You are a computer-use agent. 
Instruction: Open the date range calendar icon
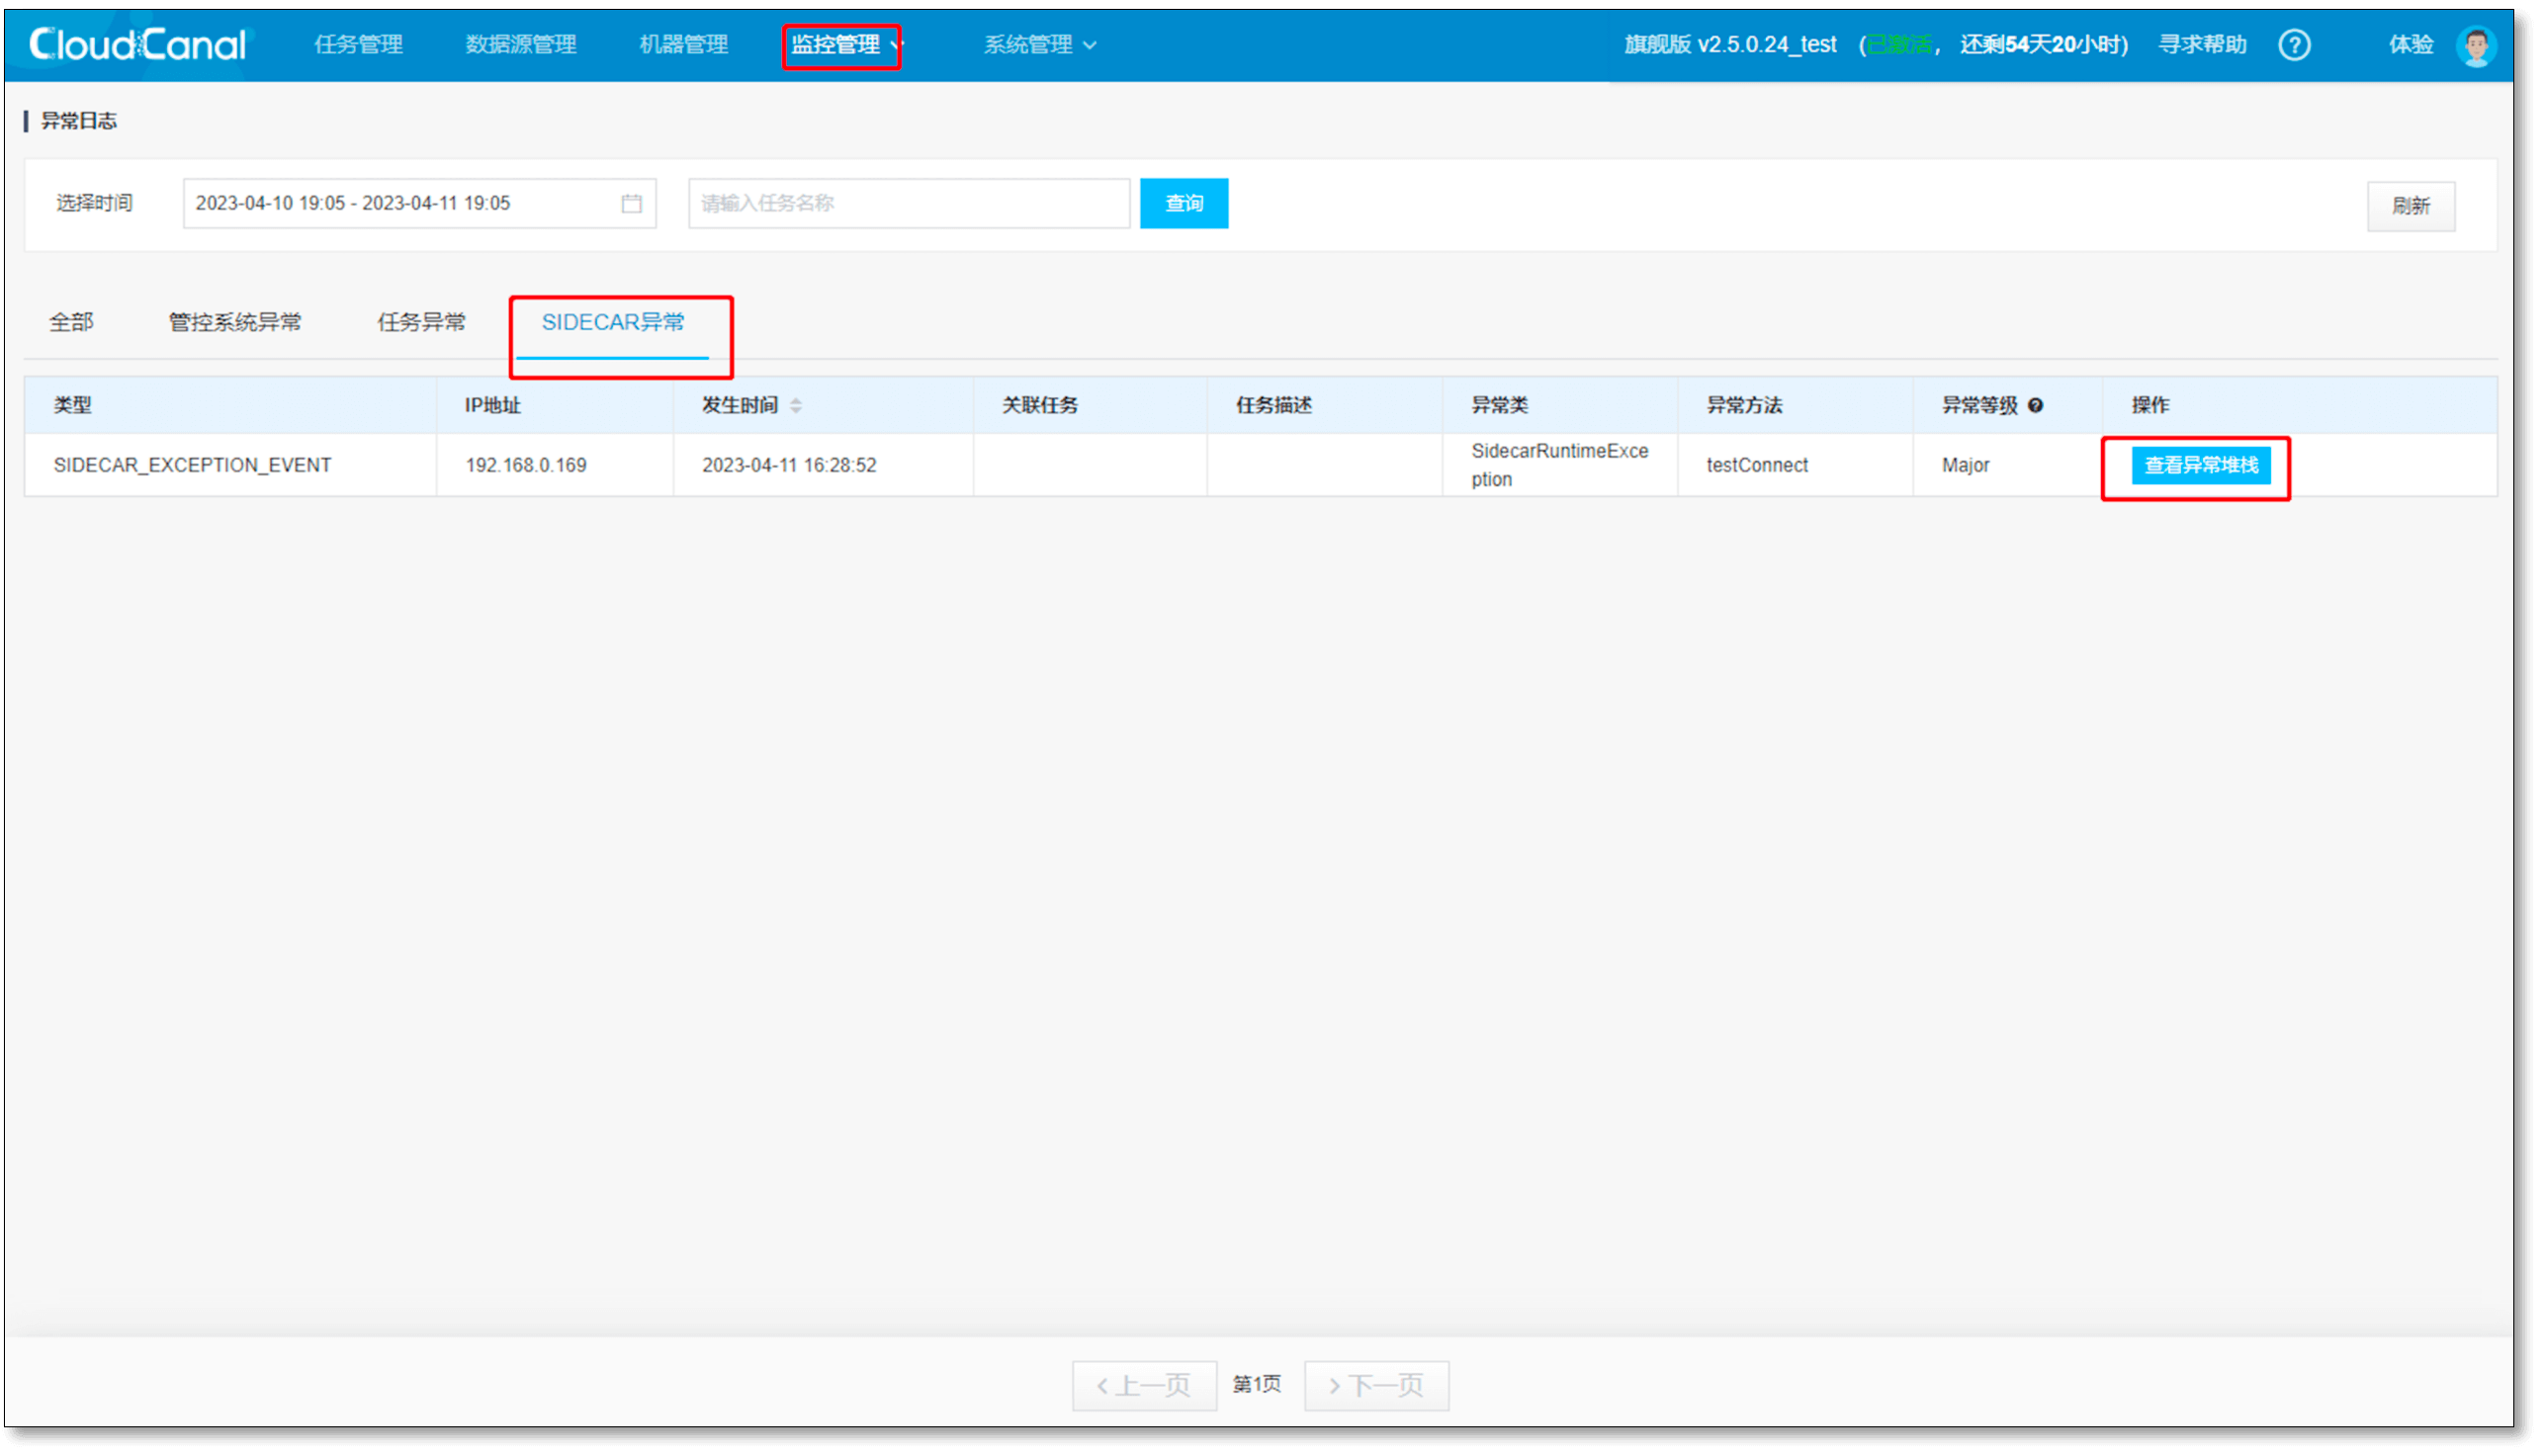click(631, 204)
